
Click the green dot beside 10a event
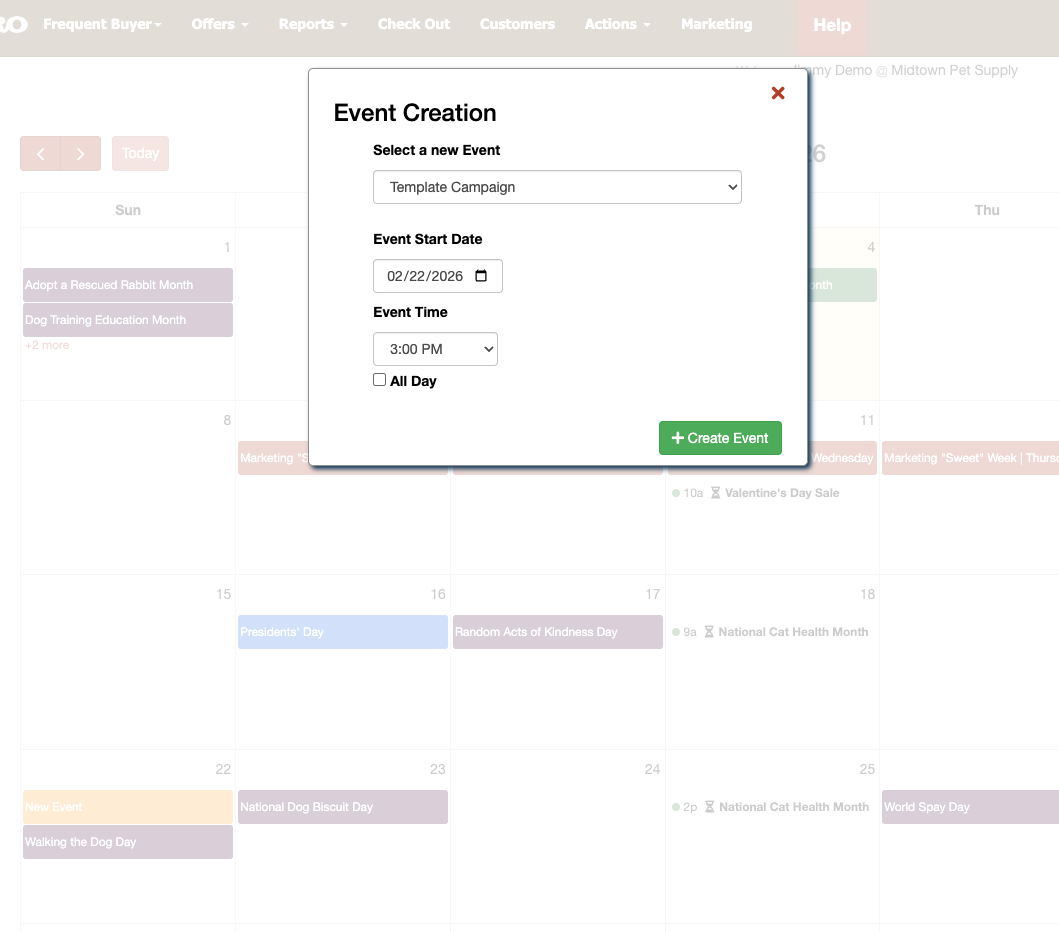point(676,493)
